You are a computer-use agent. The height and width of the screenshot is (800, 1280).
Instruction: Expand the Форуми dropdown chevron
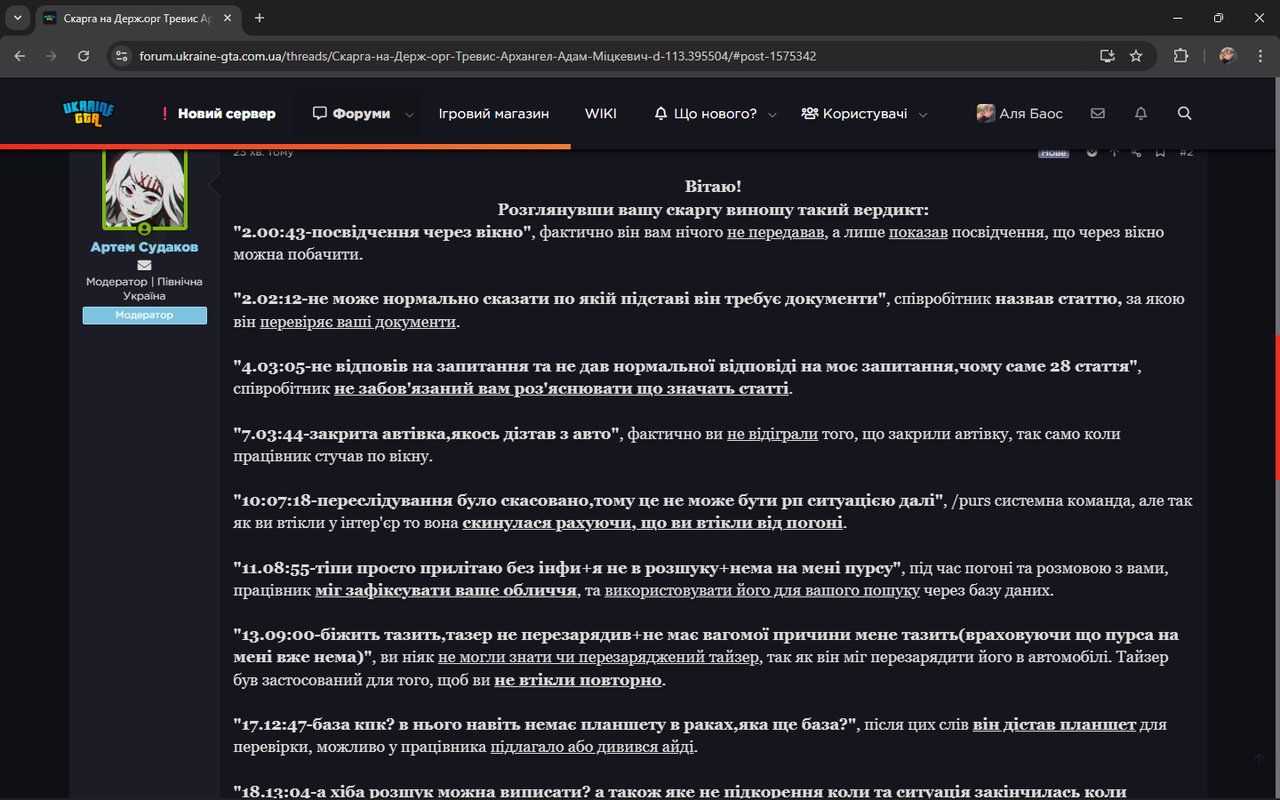pos(409,115)
